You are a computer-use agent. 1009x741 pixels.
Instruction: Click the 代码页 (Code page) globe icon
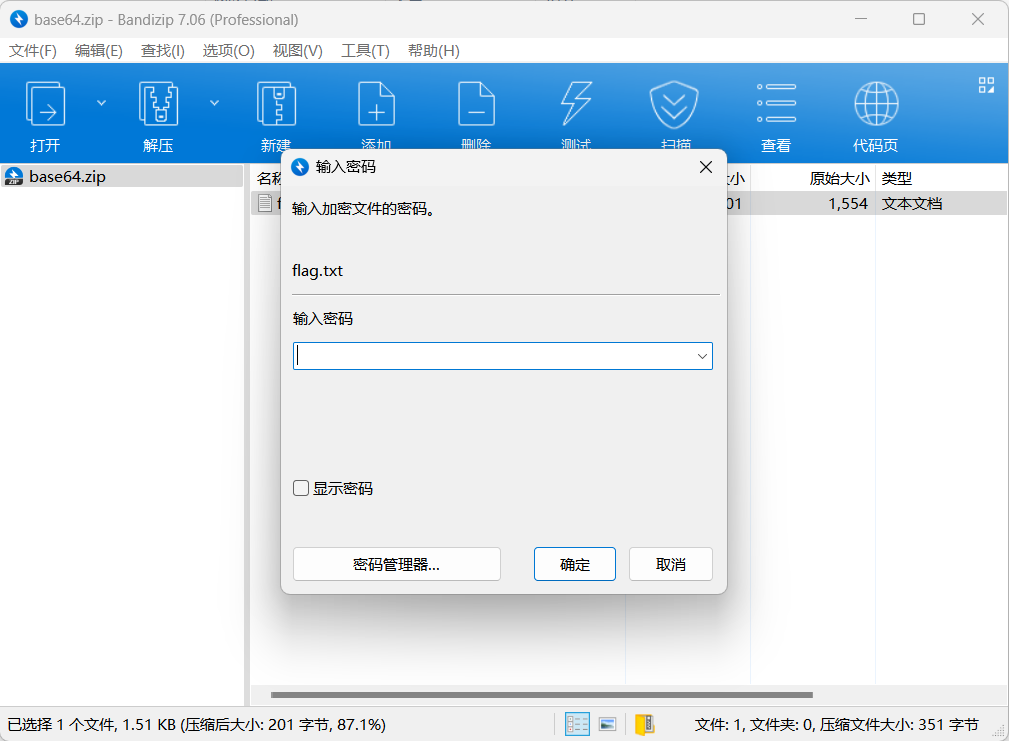click(x=875, y=104)
